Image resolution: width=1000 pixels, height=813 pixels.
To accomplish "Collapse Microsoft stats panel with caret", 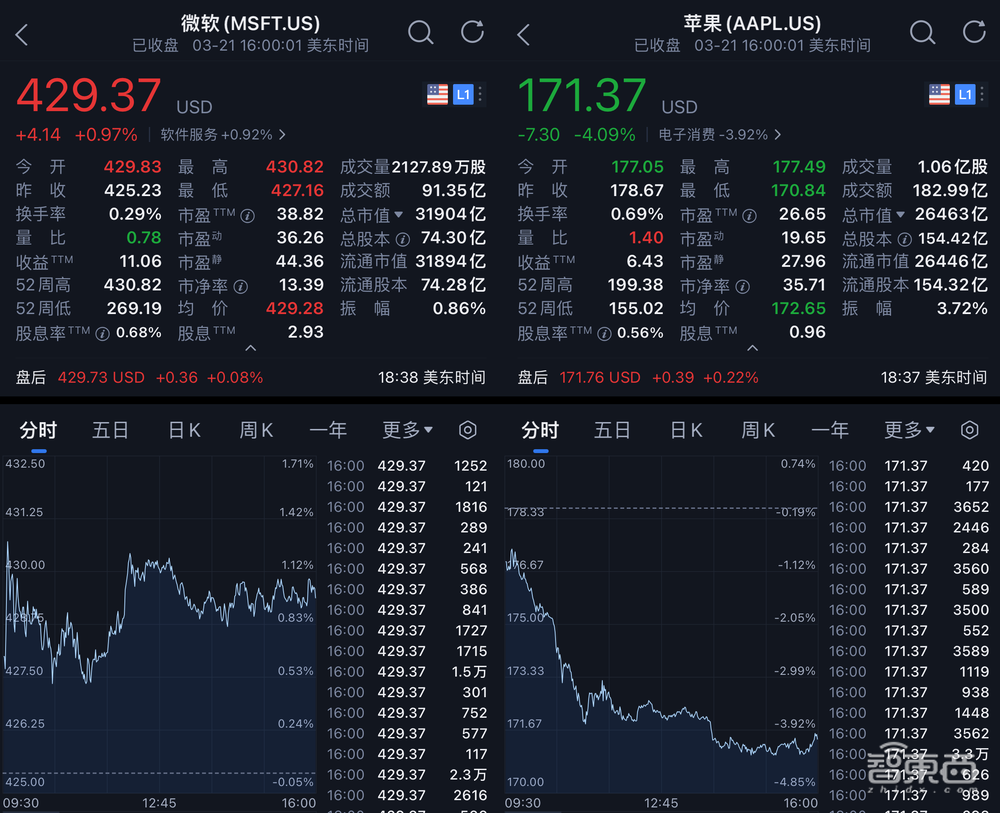I will pos(250,348).
